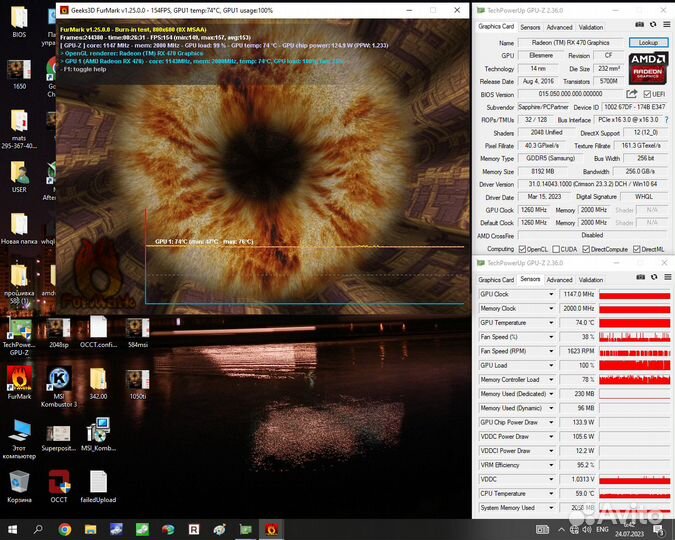Click the Name field showing Radeon RX 470
Screen dimensions: 675x540
570,43
